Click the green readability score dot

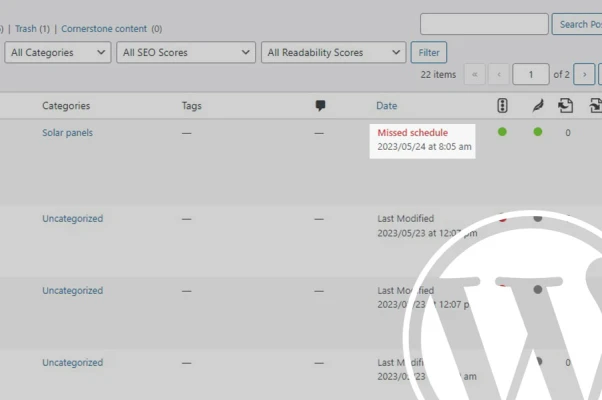[538, 132]
